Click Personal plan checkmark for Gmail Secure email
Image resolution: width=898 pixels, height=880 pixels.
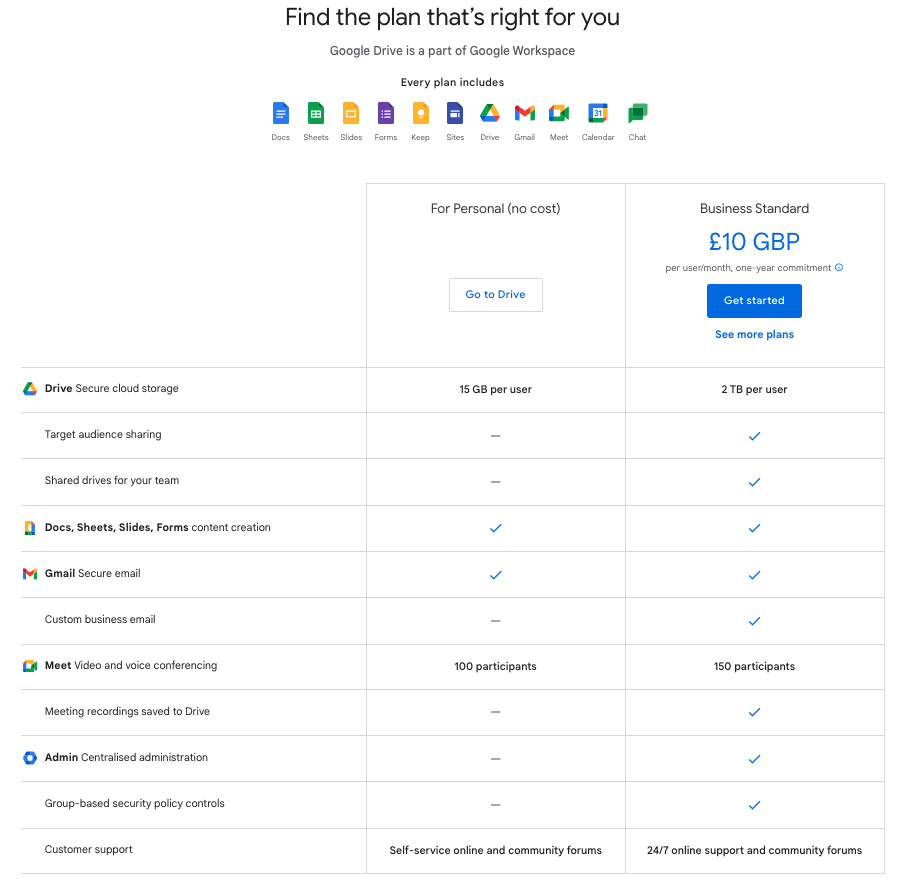pos(496,575)
